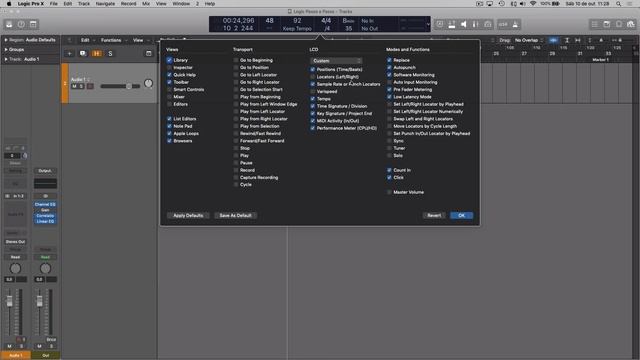Confirm the dialog with OK

click(461, 216)
